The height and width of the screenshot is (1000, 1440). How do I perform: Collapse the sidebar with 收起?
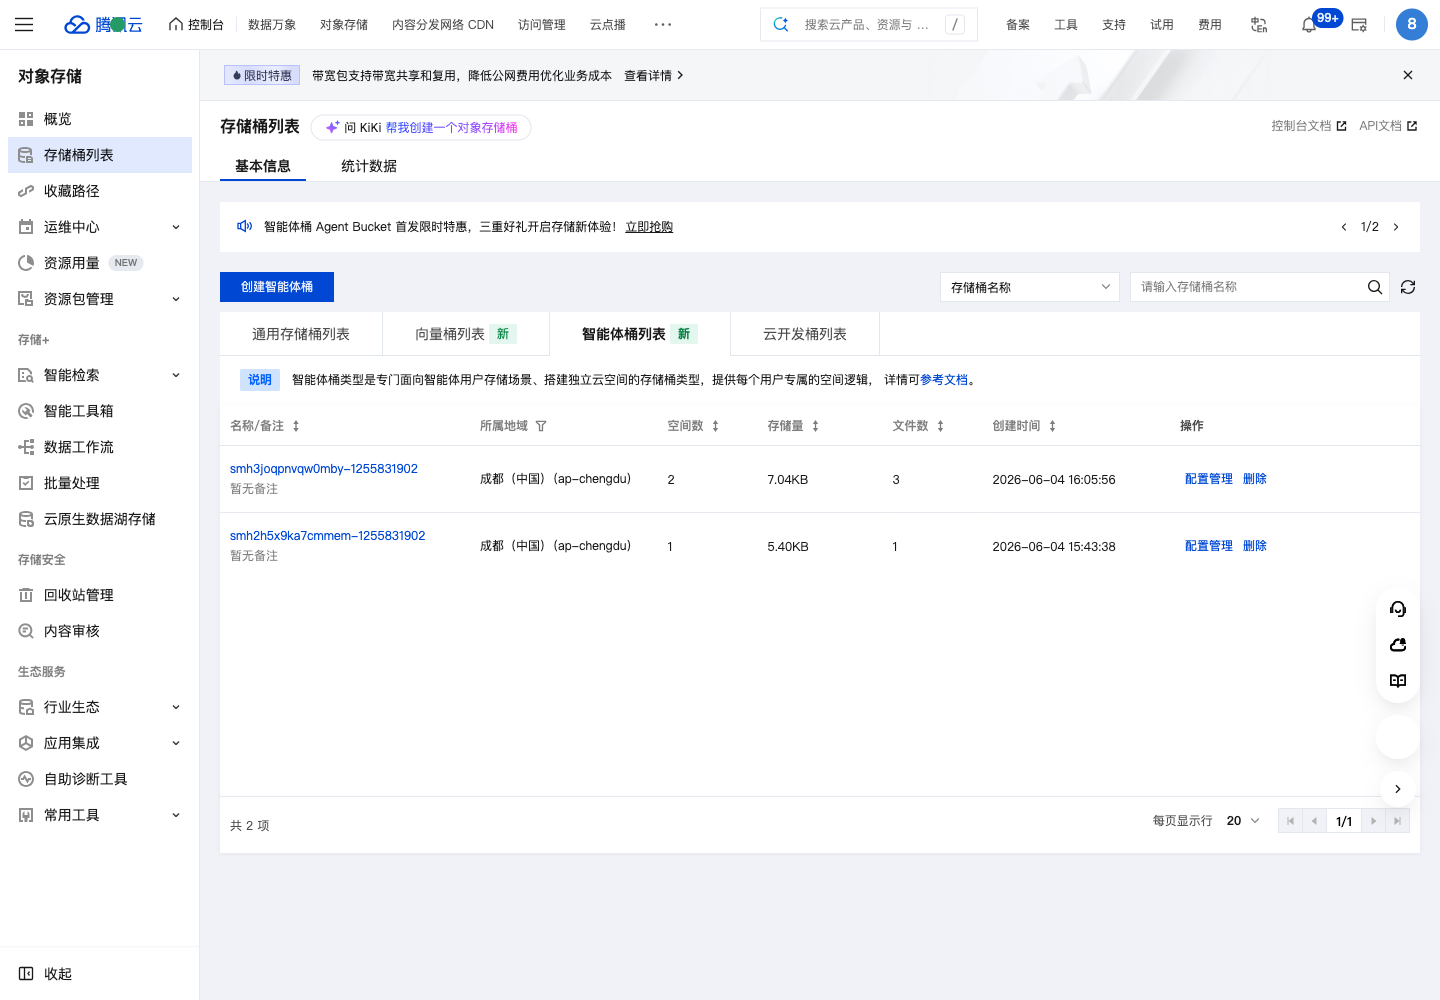(46, 974)
